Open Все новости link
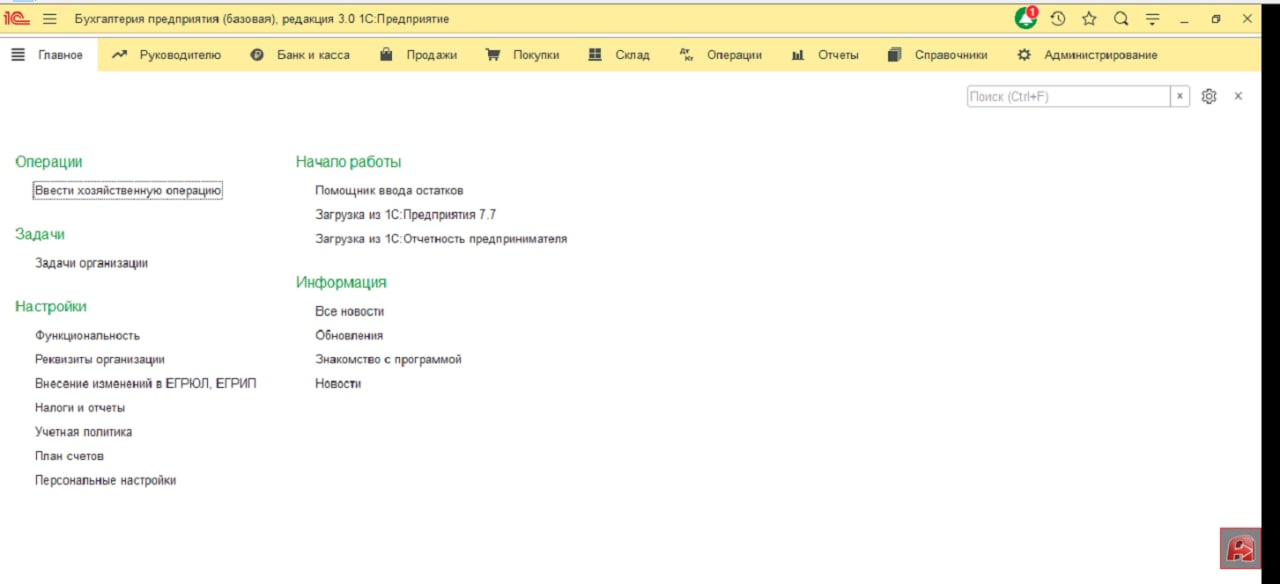 pyautogui.click(x=349, y=311)
